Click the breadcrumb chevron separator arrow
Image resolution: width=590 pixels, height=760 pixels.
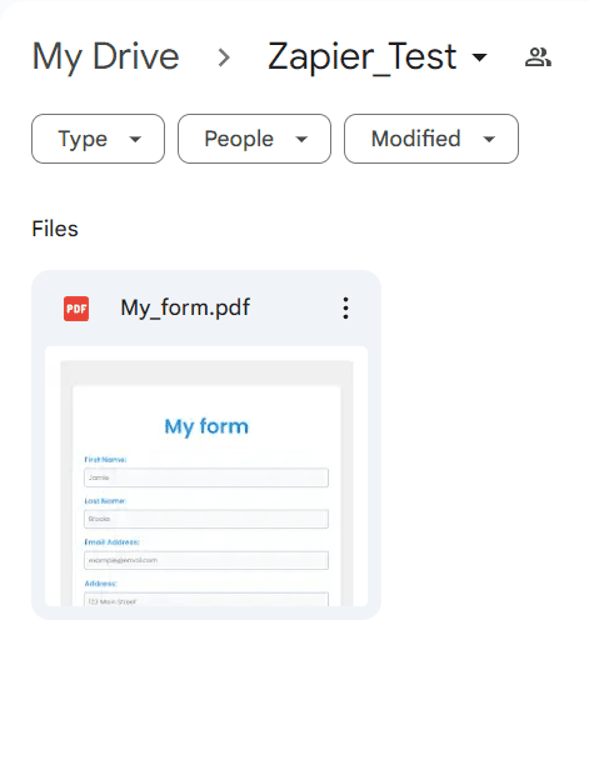point(224,58)
